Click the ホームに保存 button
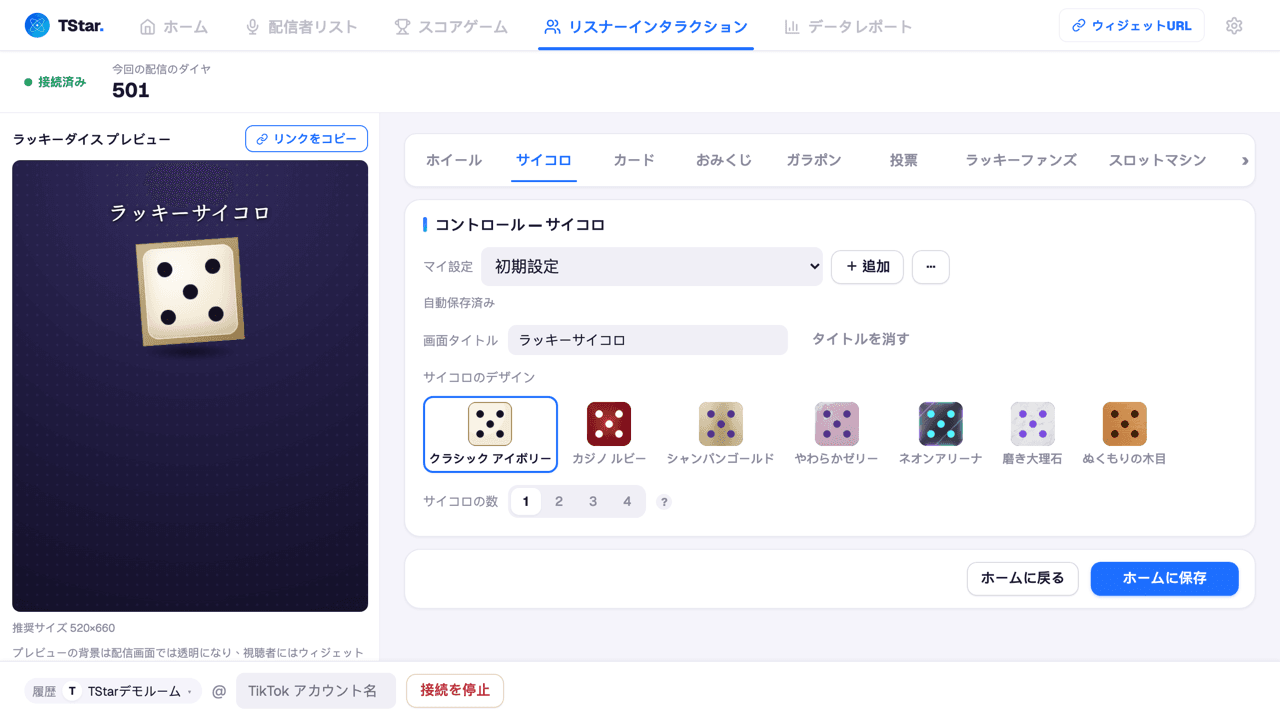This screenshot has width=1280, height=720. pos(1165,578)
